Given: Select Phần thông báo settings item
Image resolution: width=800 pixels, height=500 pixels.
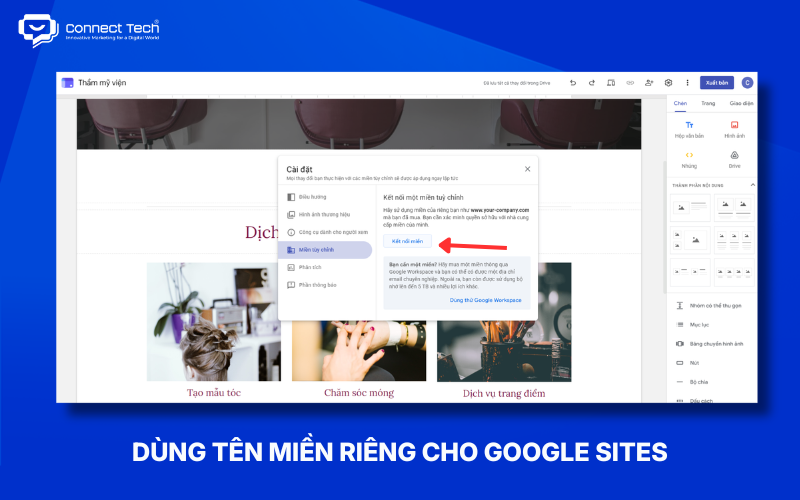Looking at the screenshot, I should [x=325, y=285].
